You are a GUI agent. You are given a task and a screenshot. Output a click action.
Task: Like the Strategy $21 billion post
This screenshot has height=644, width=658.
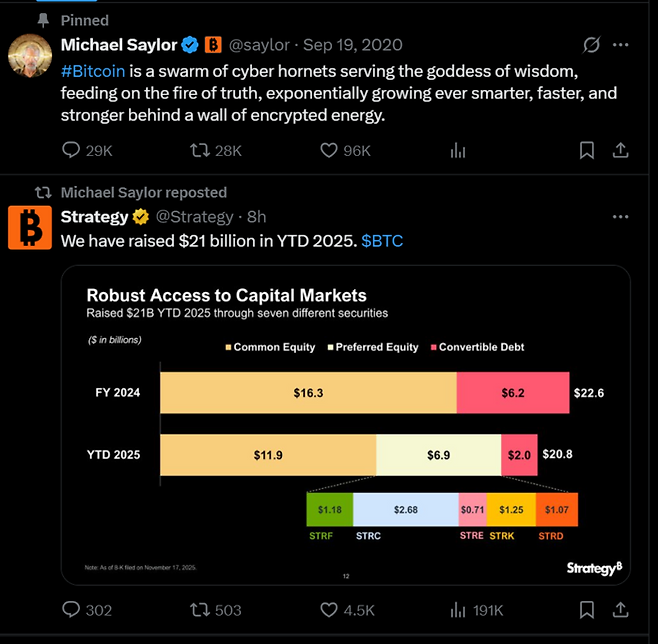pos(329,609)
